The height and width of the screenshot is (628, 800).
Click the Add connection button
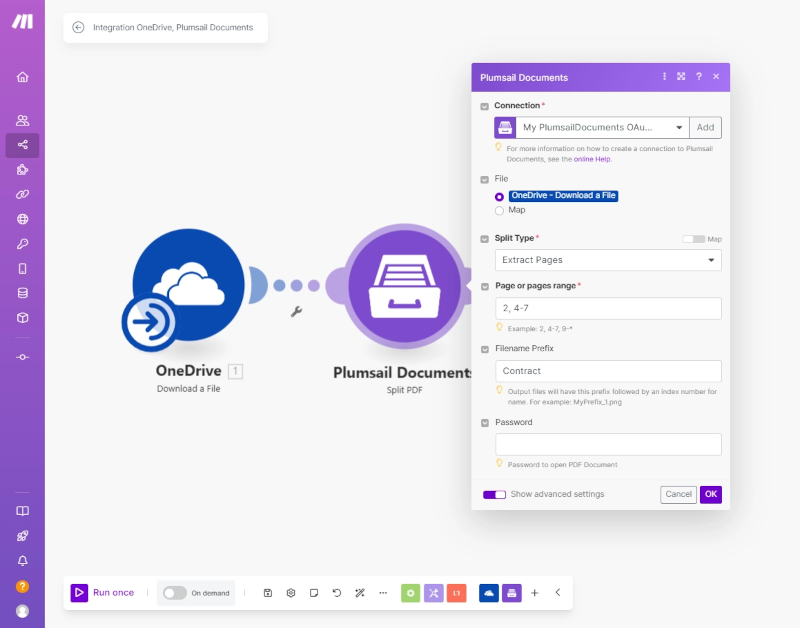click(706, 128)
